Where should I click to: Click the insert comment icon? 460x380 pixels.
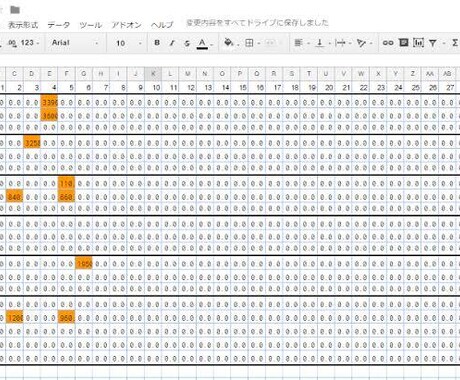coord(403,42)
